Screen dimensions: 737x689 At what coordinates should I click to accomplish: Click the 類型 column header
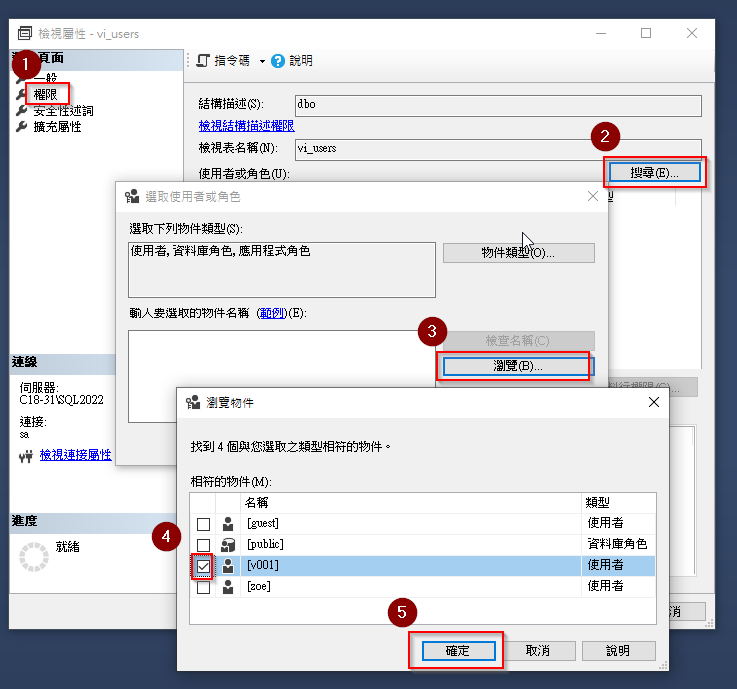[619, 503]
